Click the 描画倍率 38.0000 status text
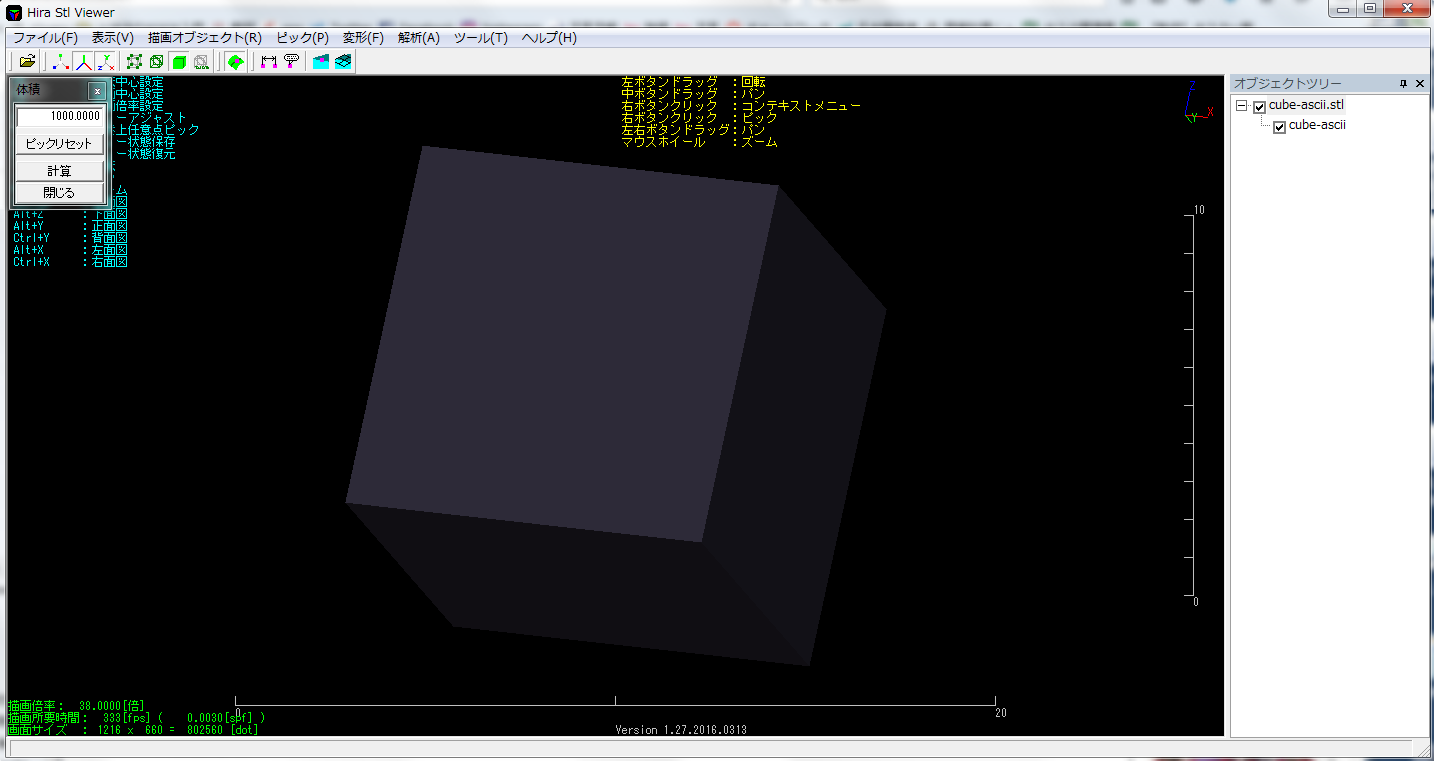Image resolution: width=1434 pixels, height=761 pixels. click(76, 705)
